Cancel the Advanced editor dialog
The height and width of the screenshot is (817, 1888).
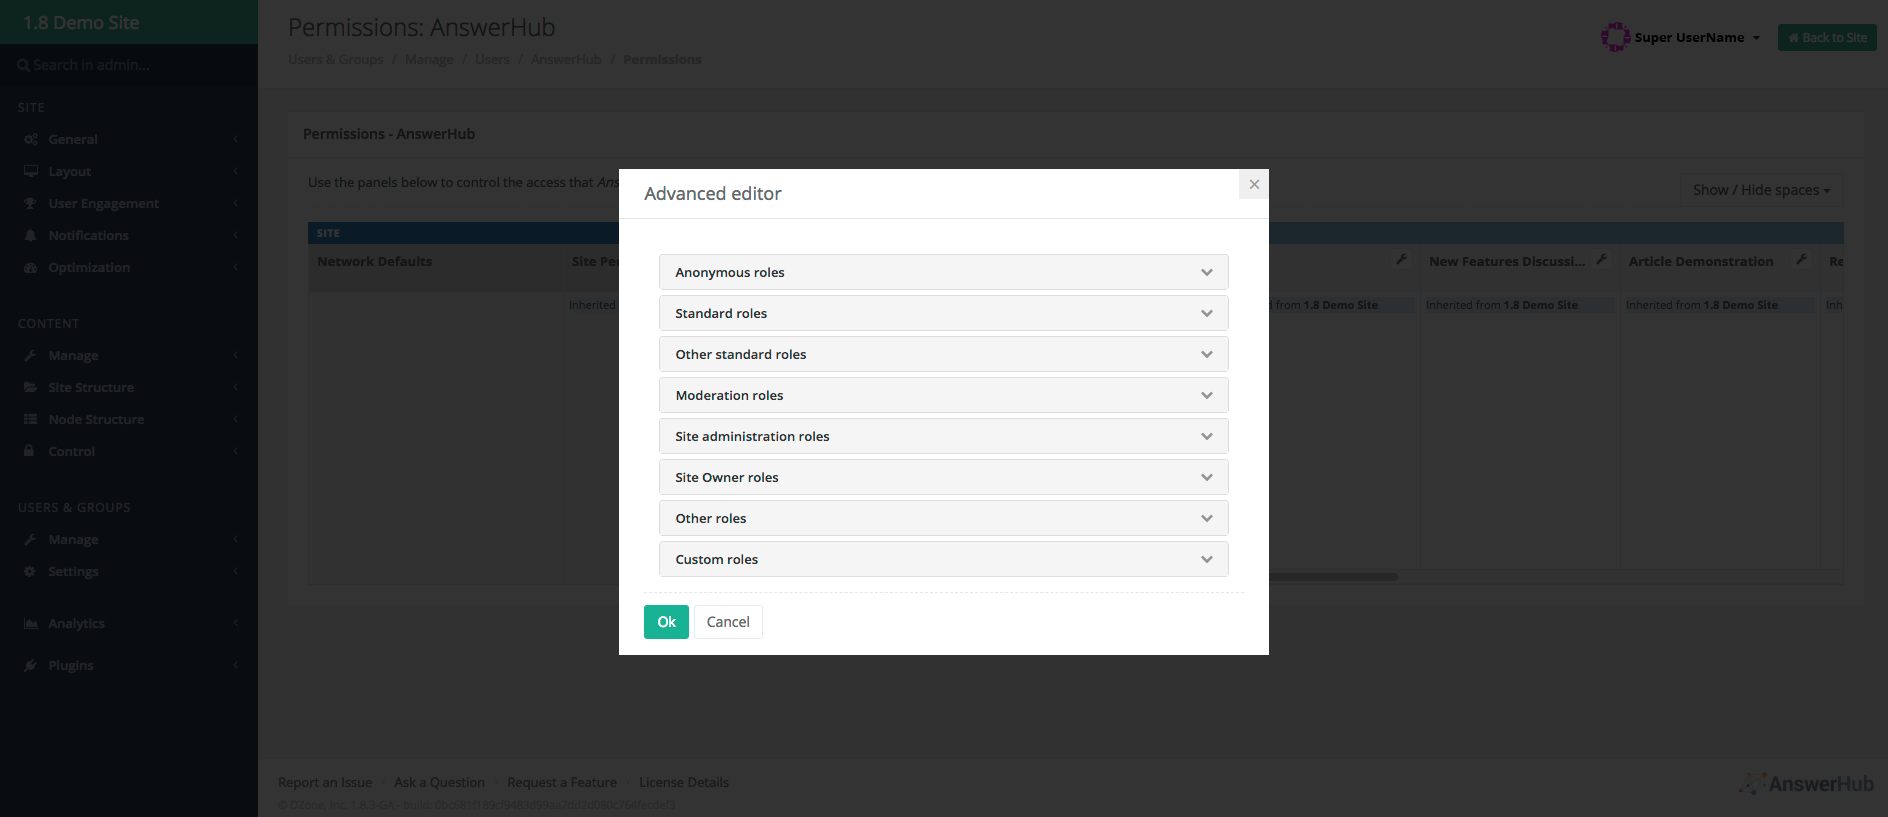pos(728,622)
